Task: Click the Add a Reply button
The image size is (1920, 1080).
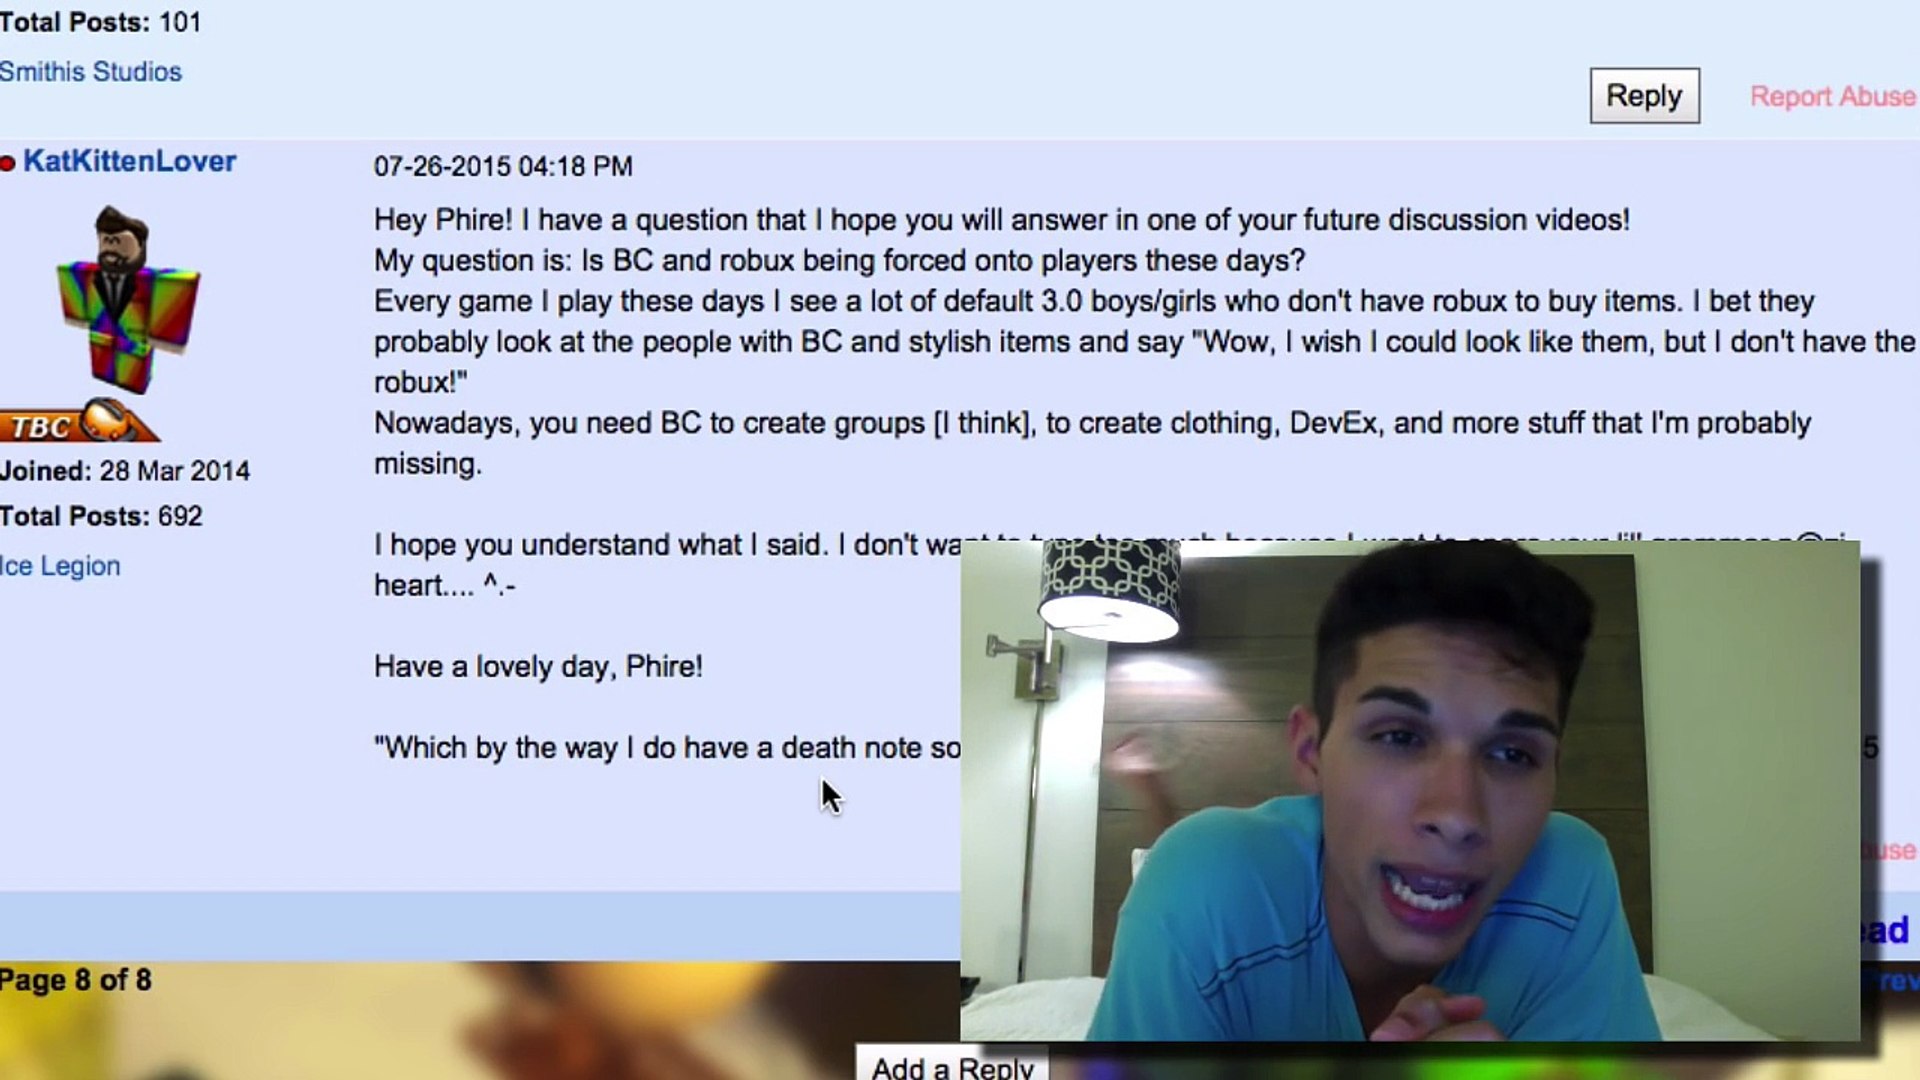Action: 952,1064
